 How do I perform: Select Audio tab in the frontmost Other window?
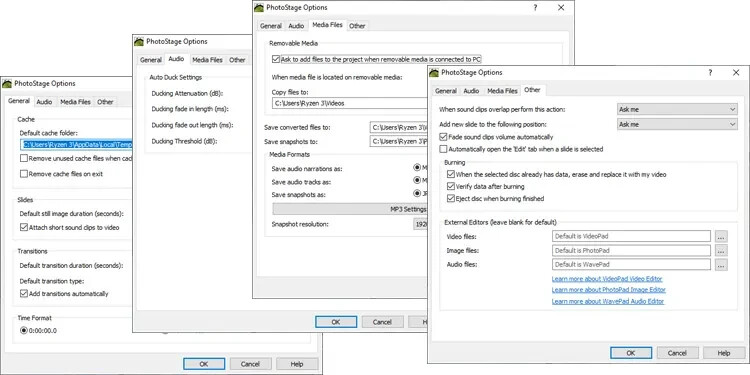coord(471,91)
